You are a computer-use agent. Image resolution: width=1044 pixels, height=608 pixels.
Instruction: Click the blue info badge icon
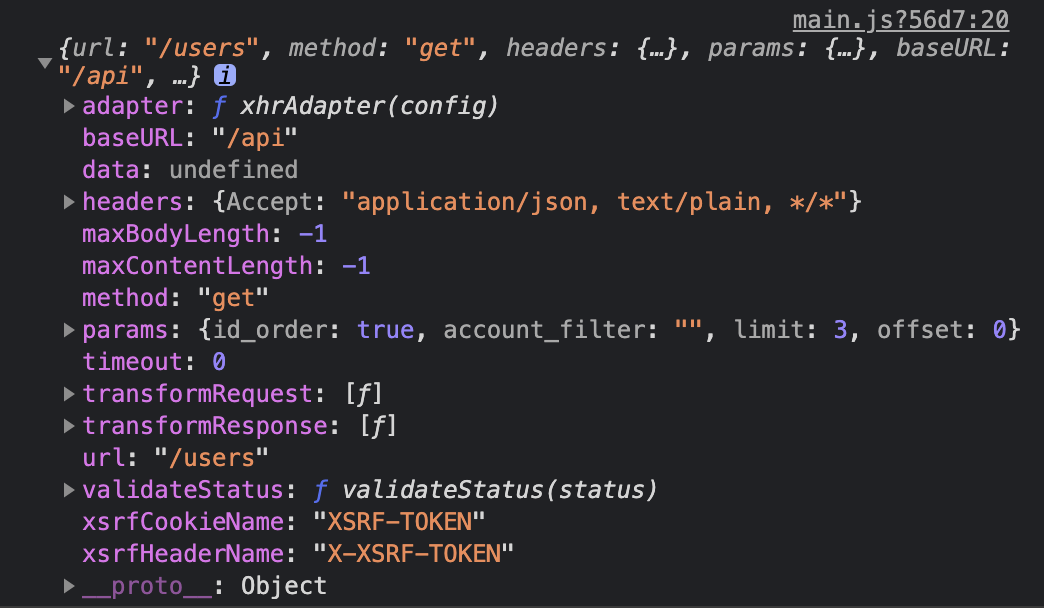[x=225, y=75]
